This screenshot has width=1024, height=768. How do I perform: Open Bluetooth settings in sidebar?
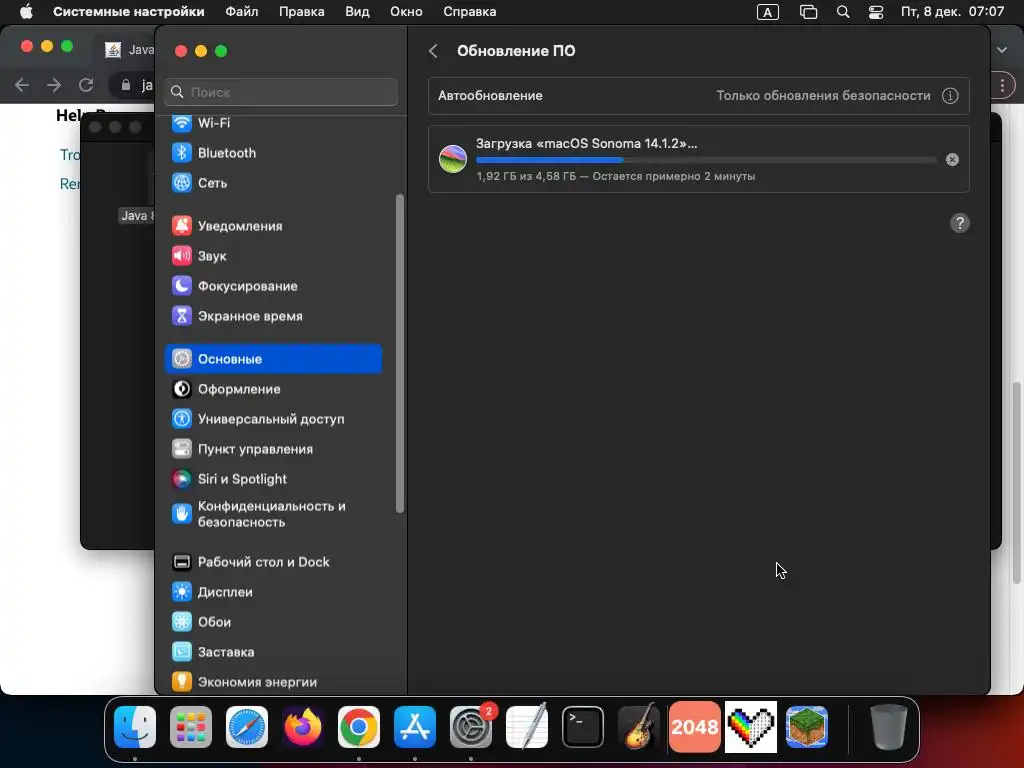[273, 153]
